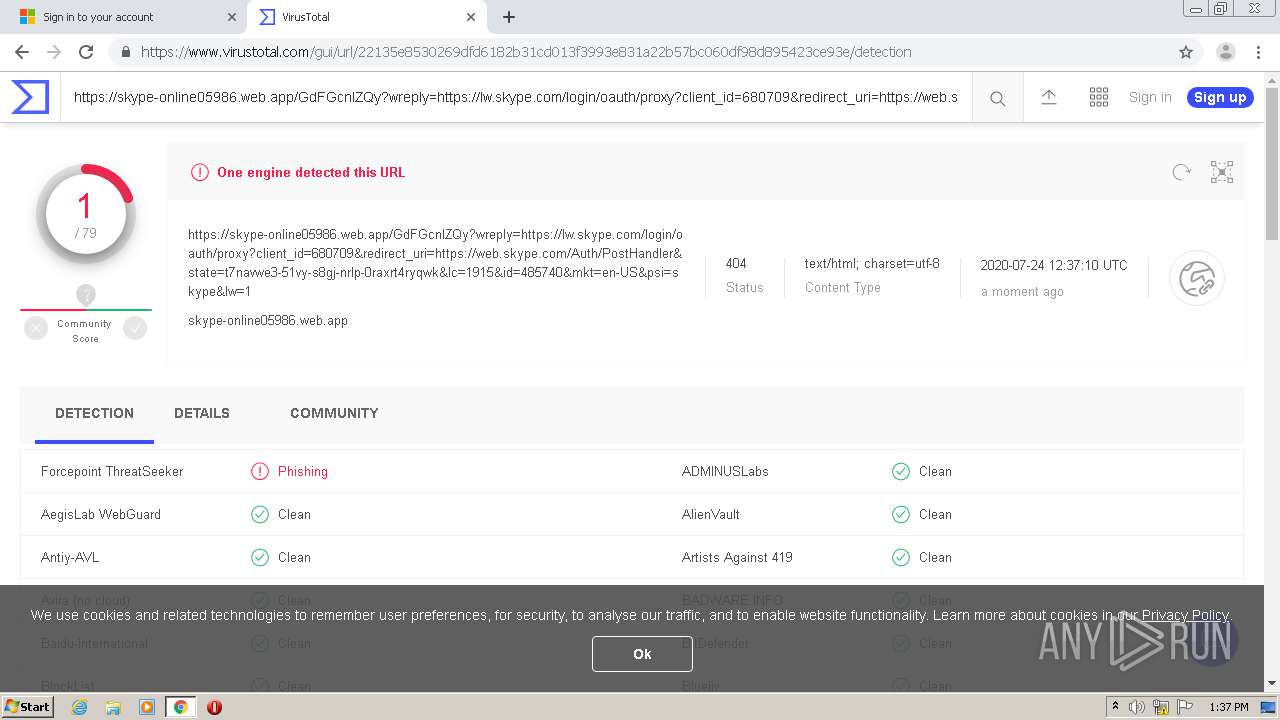Click the VirusTotal URL search field
Image resolution: width=1280 pixels, height=720 pixels.
515,97
